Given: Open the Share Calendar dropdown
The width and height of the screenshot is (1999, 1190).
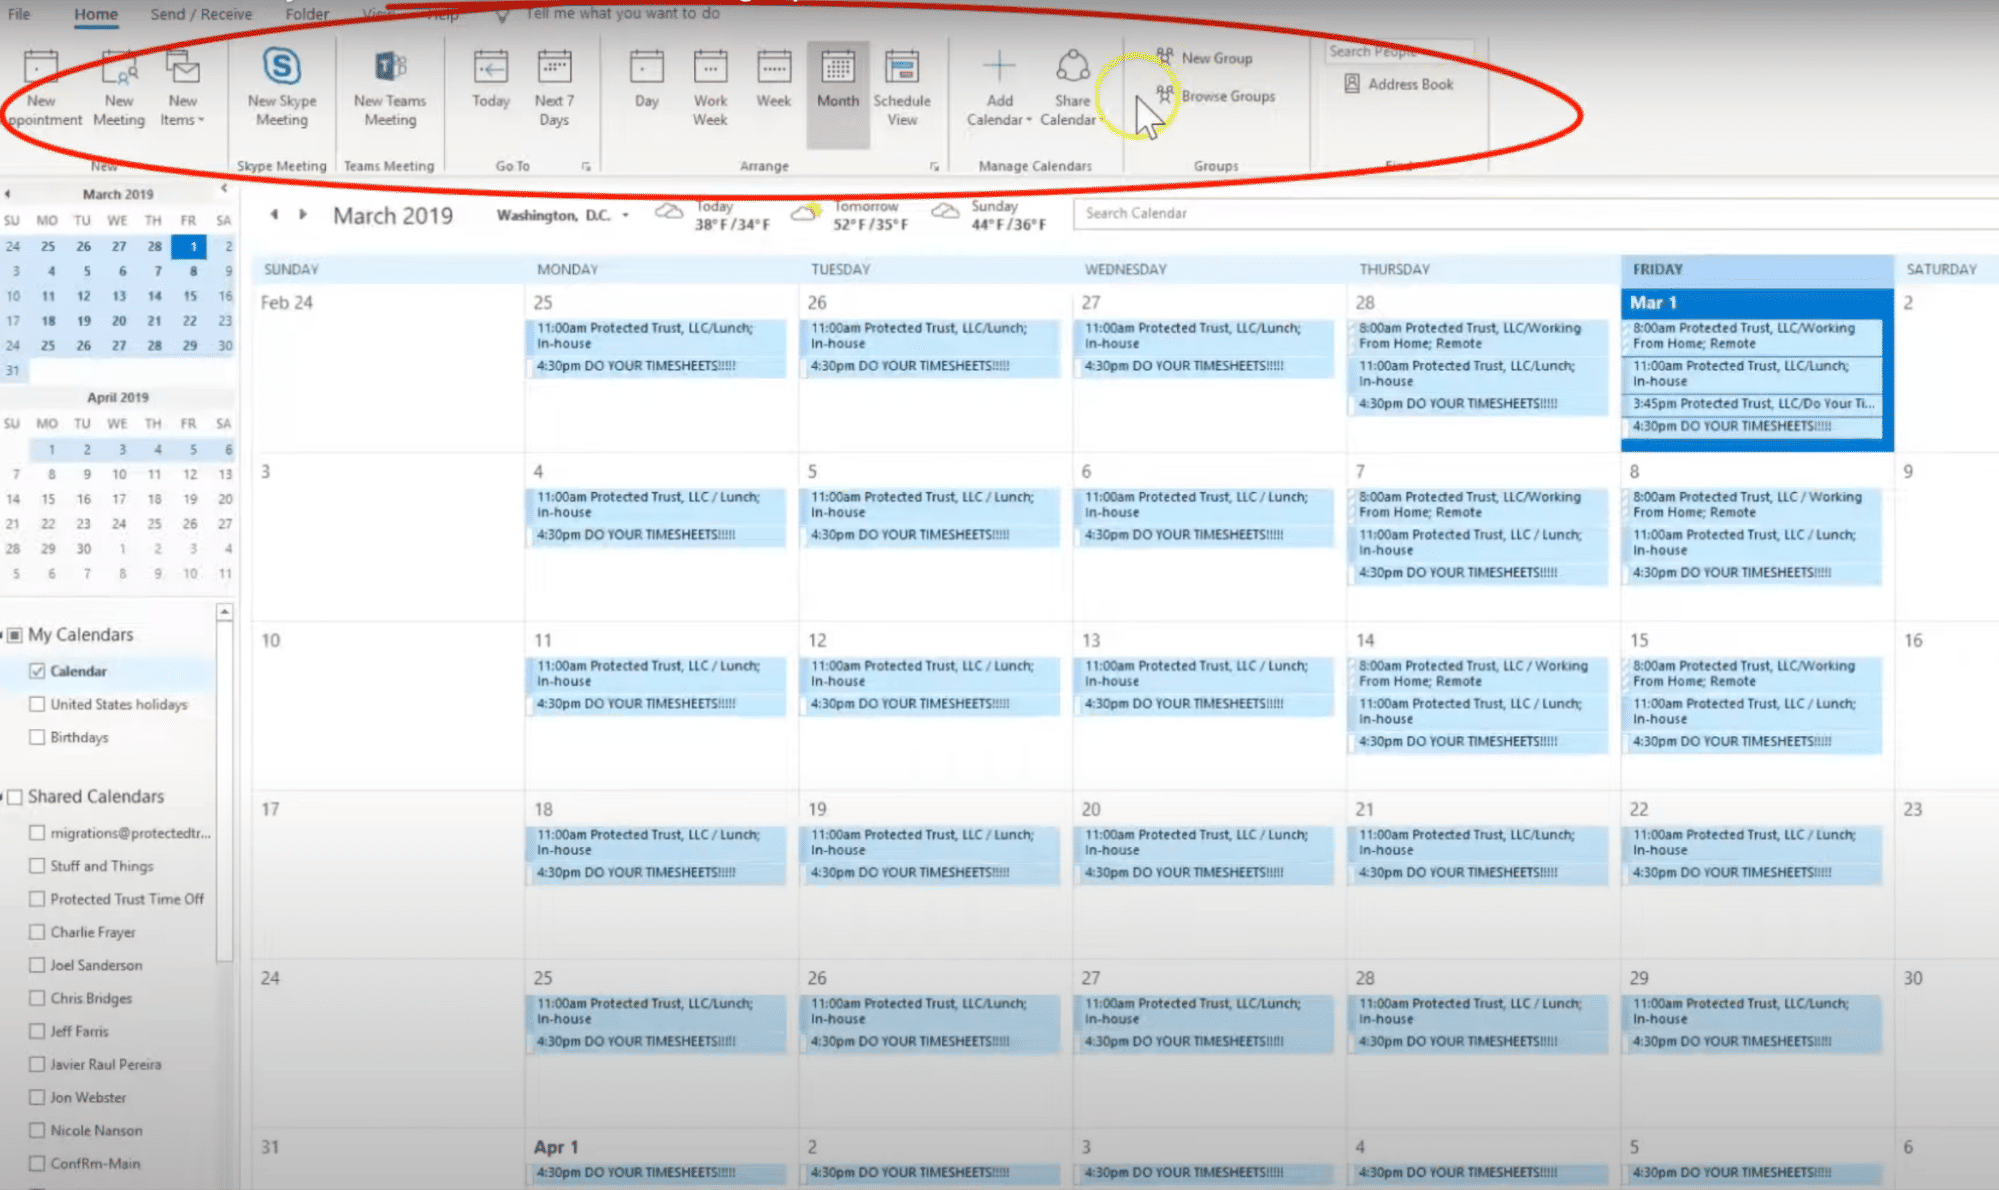Looking at the screenshot, I should 1071,89.
